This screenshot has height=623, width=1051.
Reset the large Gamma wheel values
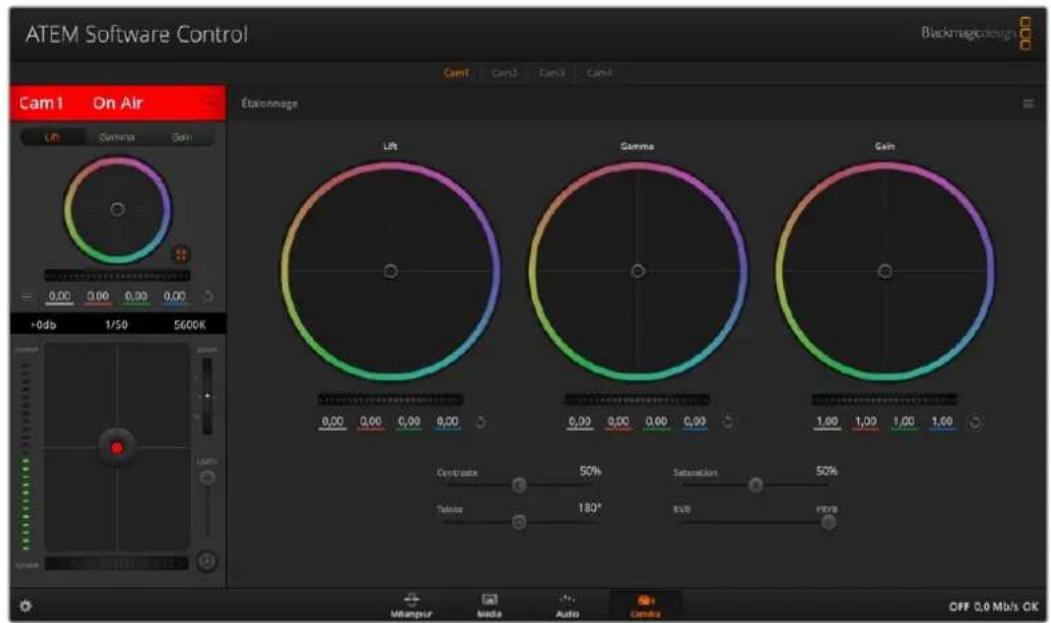pyautogui.click(x=728, y=422)
